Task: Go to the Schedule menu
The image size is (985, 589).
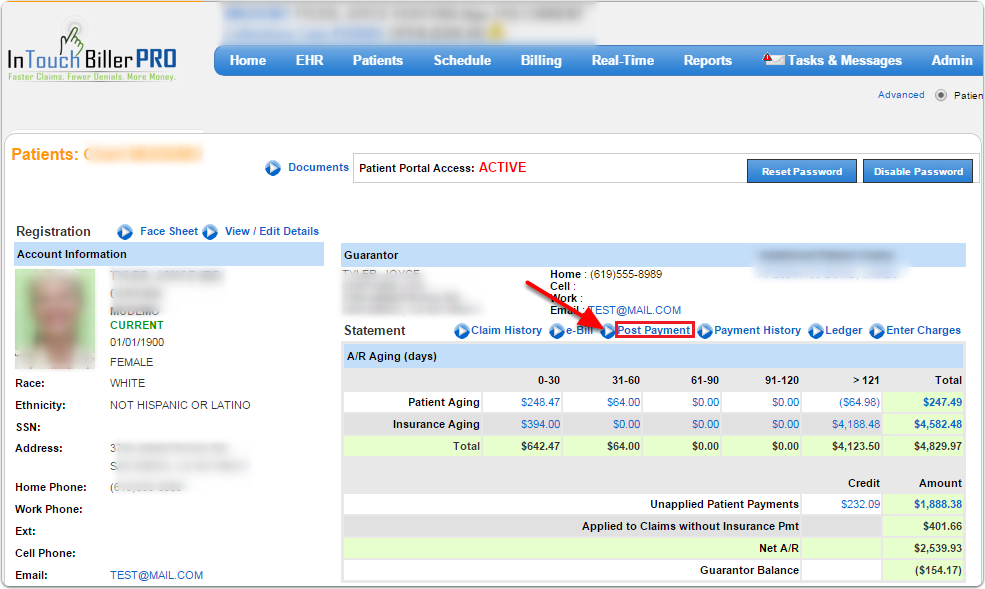Action: tap(462, 60)
